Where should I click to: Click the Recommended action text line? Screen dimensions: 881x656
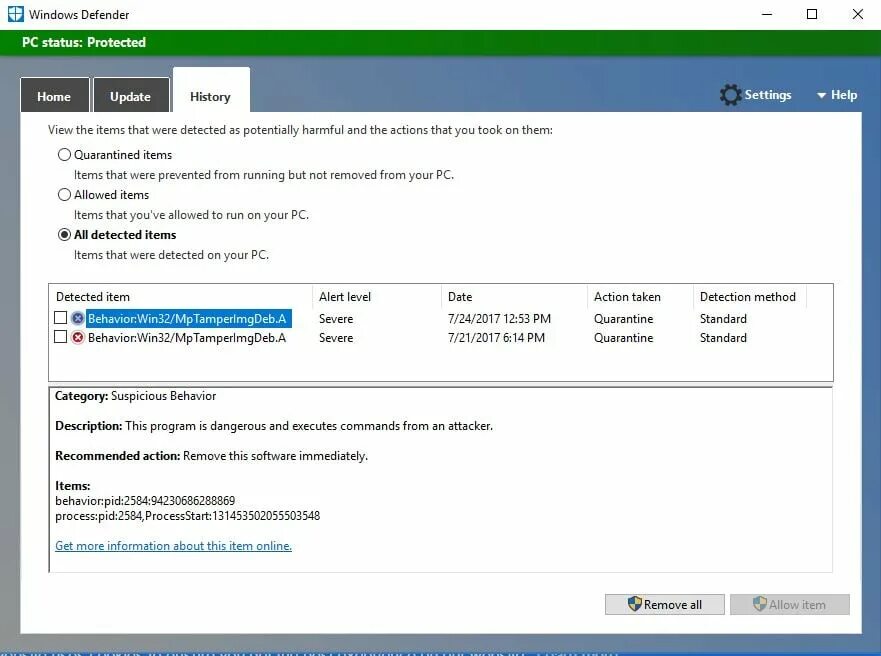tap(211, 455)
